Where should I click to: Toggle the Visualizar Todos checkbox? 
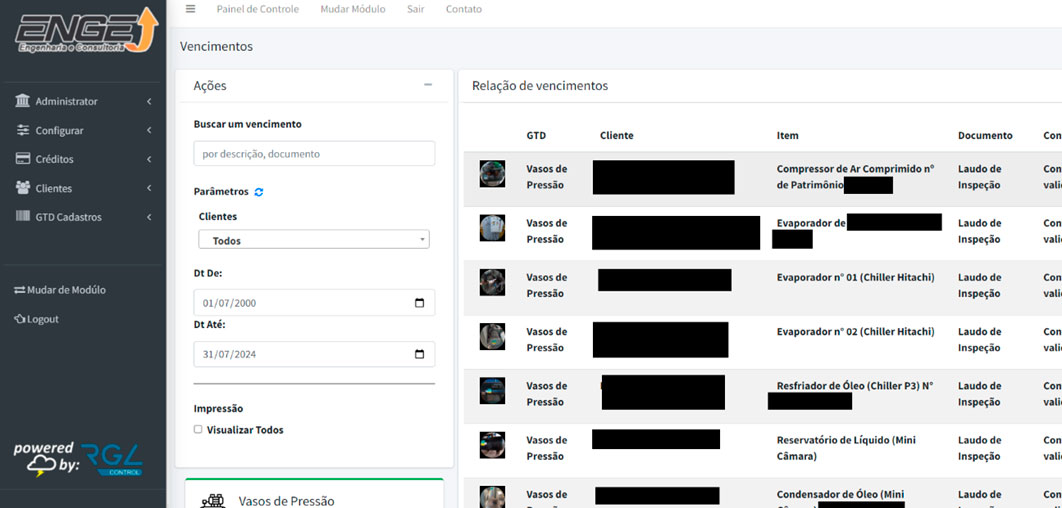pos(198,430)
